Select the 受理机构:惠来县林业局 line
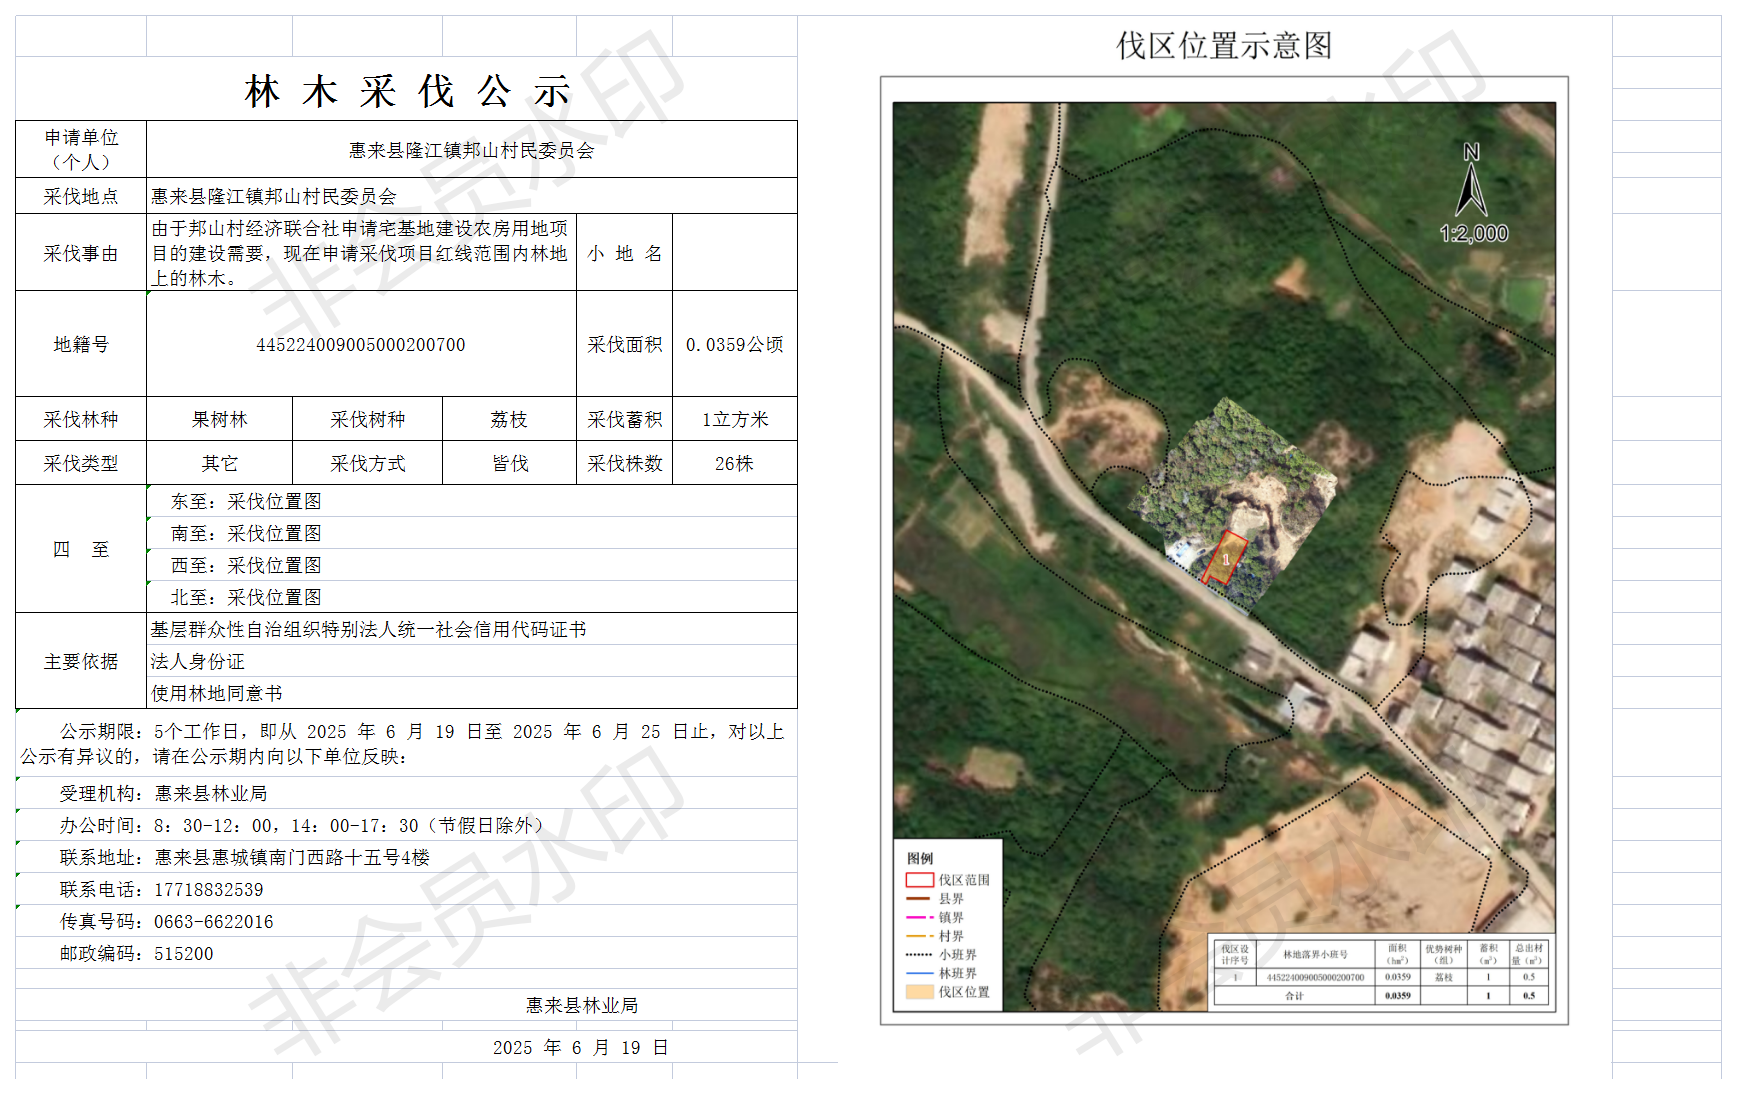The width and height of the screenshot is (1737, 1094). click(406, 793)
